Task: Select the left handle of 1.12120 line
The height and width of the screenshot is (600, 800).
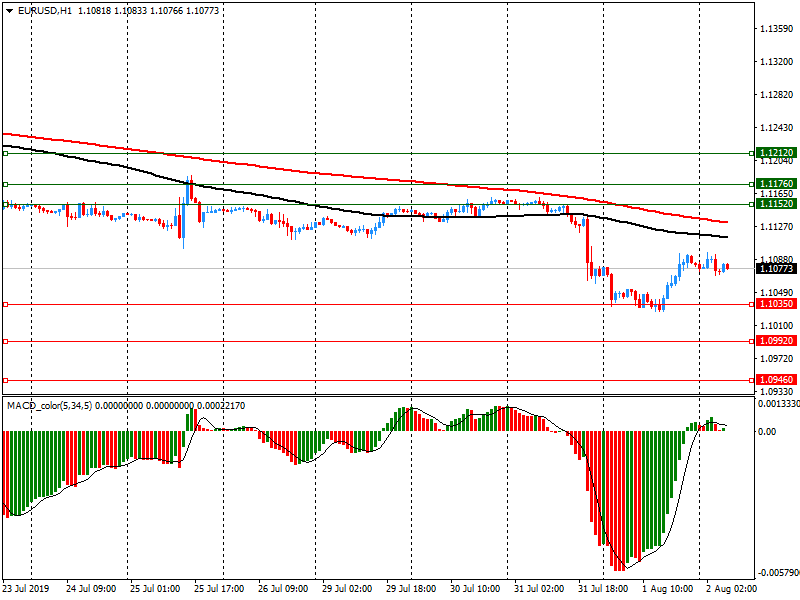Action: [6, 153]
